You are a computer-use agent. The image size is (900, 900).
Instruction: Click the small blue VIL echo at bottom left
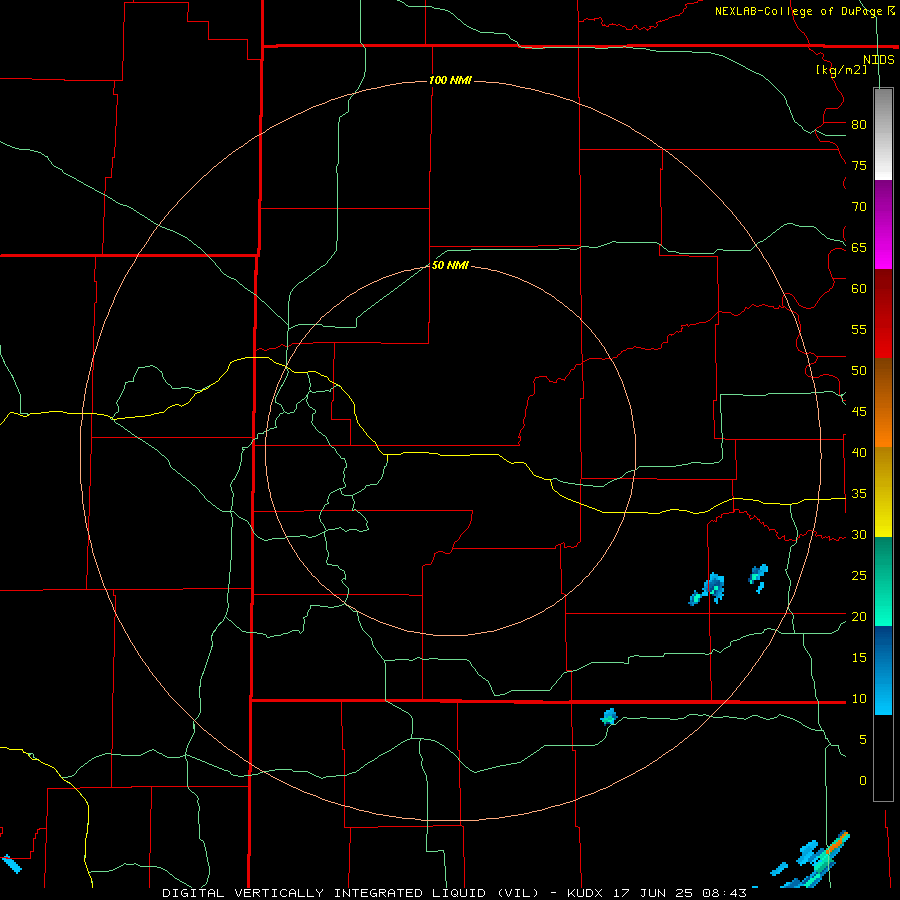(x=11, y=864)
